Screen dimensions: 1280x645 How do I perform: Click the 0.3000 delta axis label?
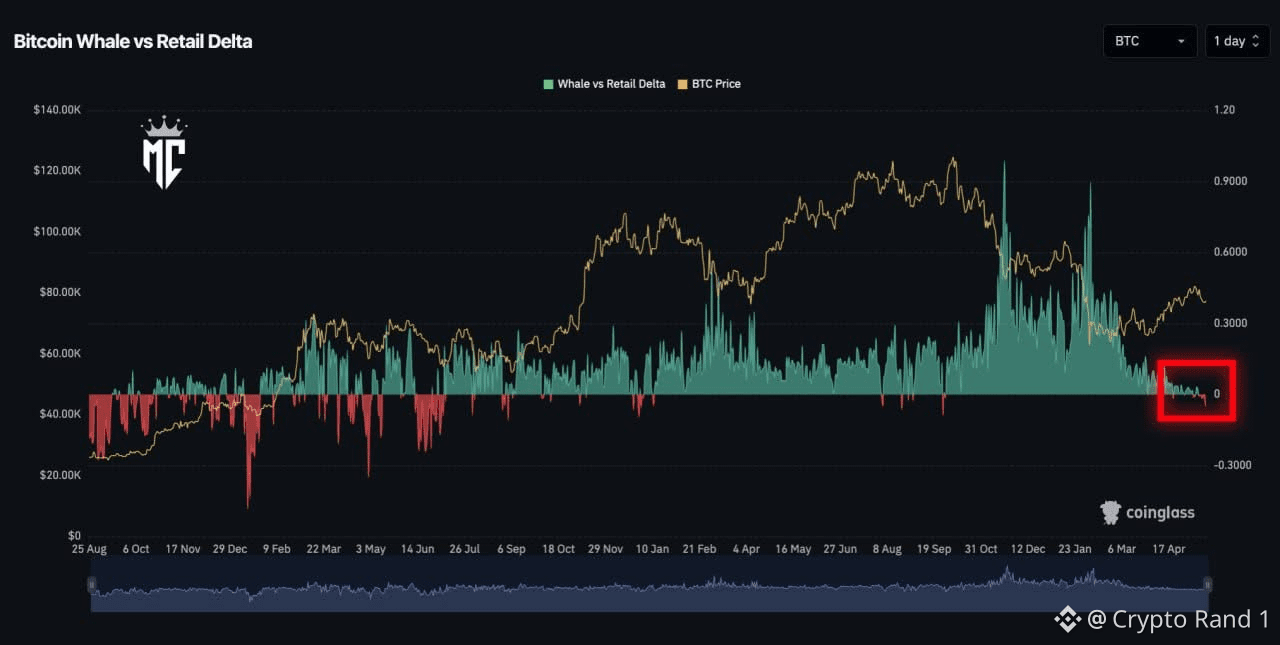tap(1230, 323)
